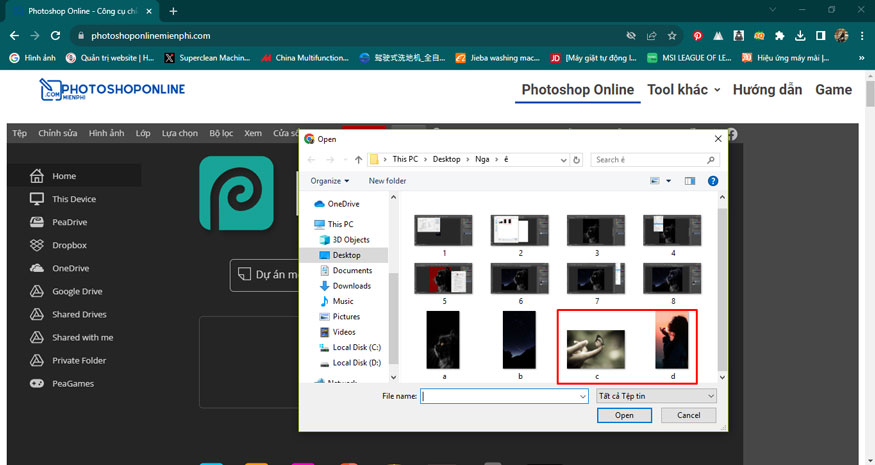
Task: Open the share page icon in address bar
Action: [x=651, y=36]
